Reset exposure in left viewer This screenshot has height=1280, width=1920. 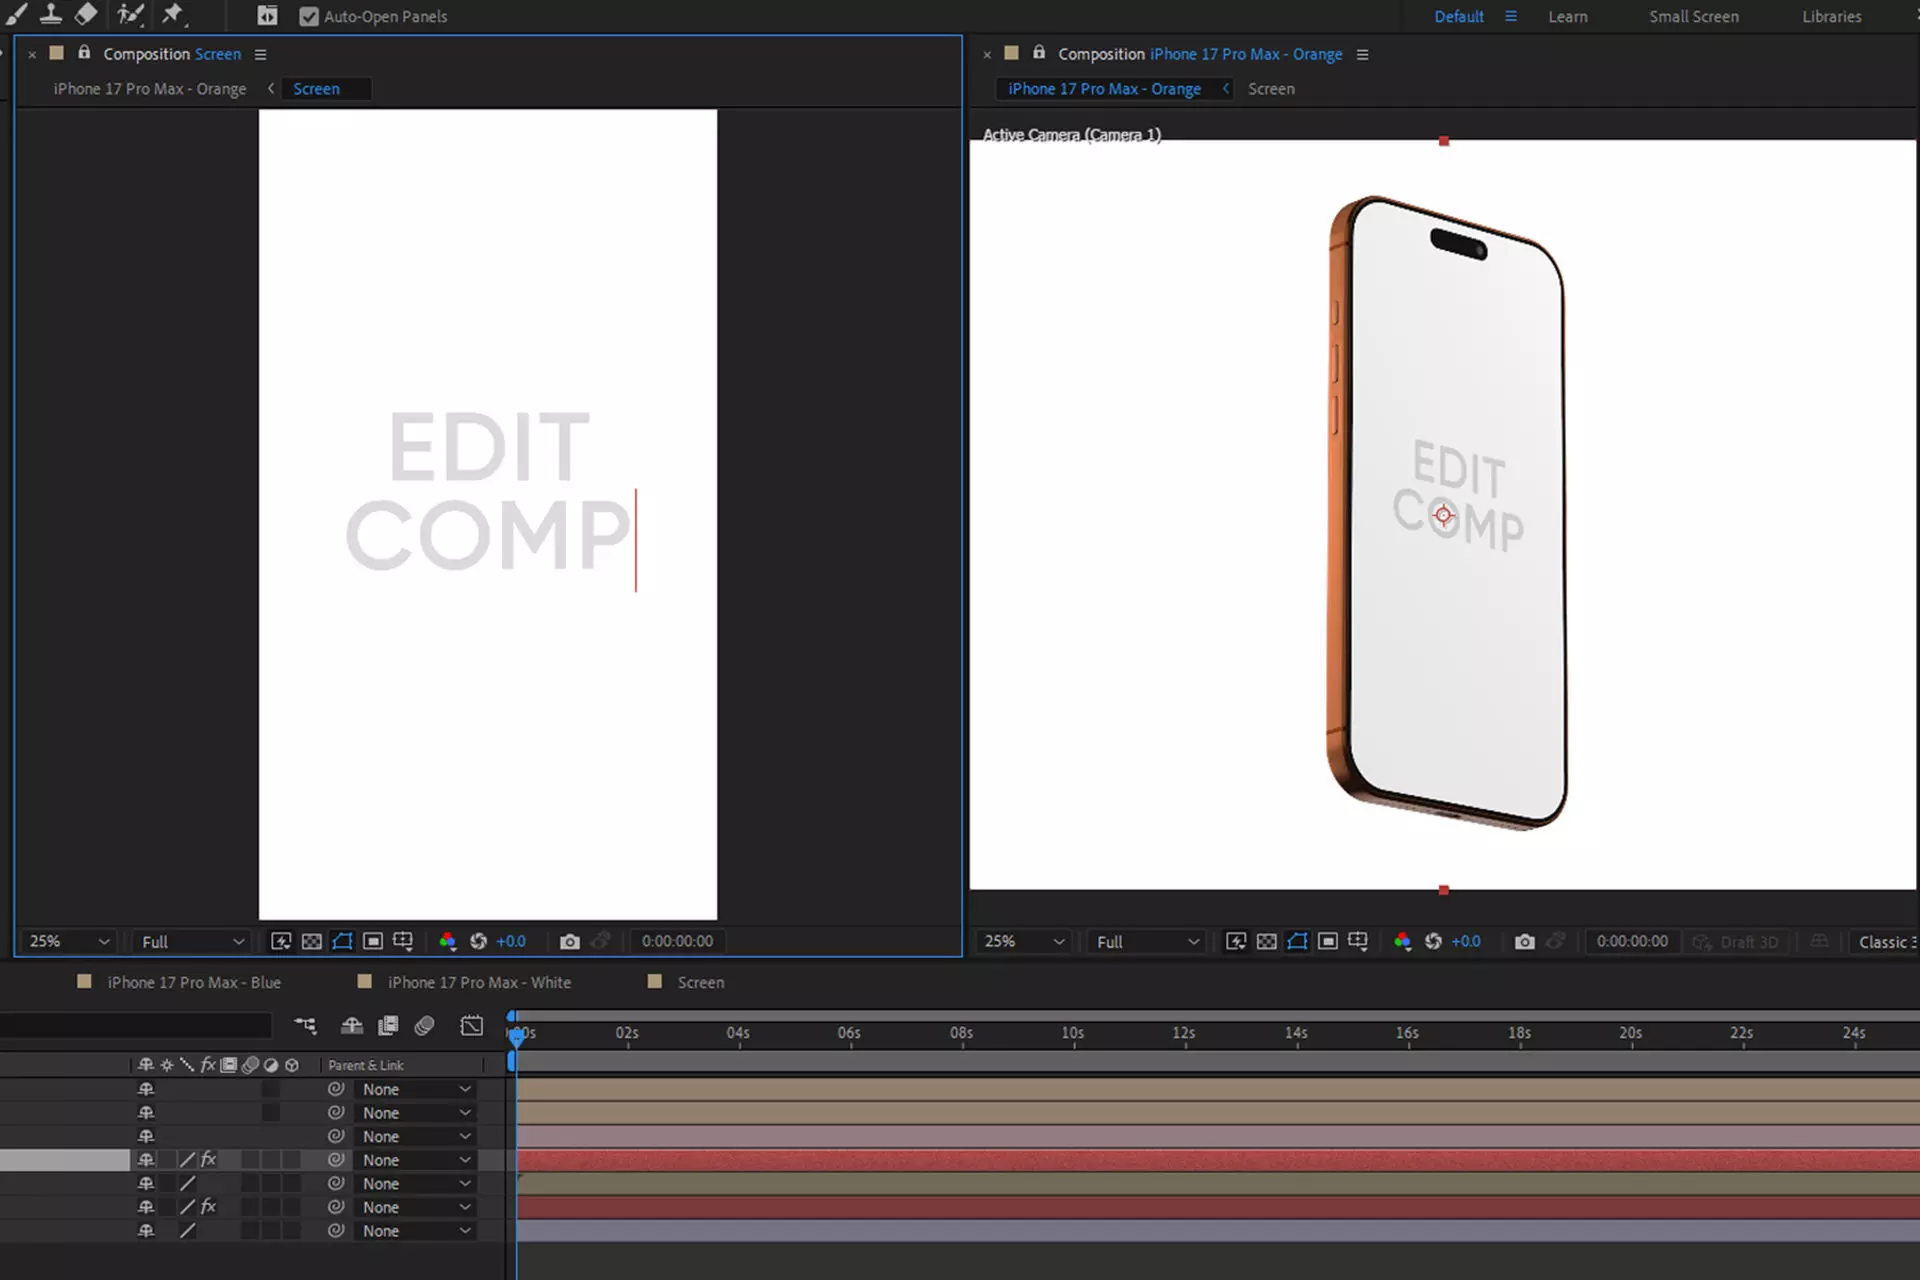pos(478,941)
